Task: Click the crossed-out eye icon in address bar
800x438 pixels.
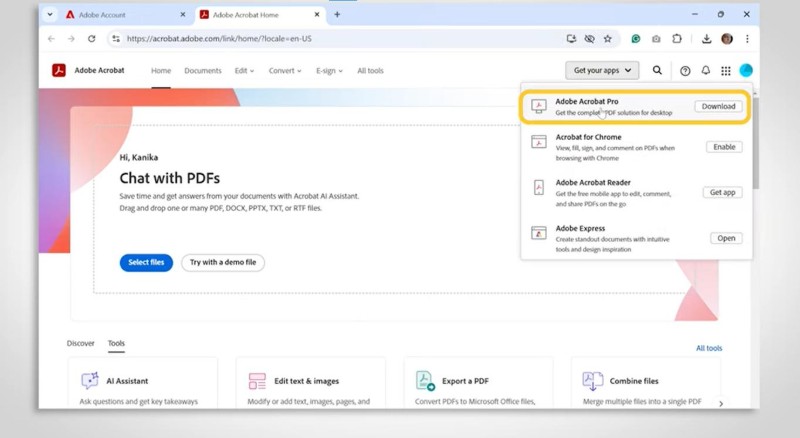Action: [589, 39]
